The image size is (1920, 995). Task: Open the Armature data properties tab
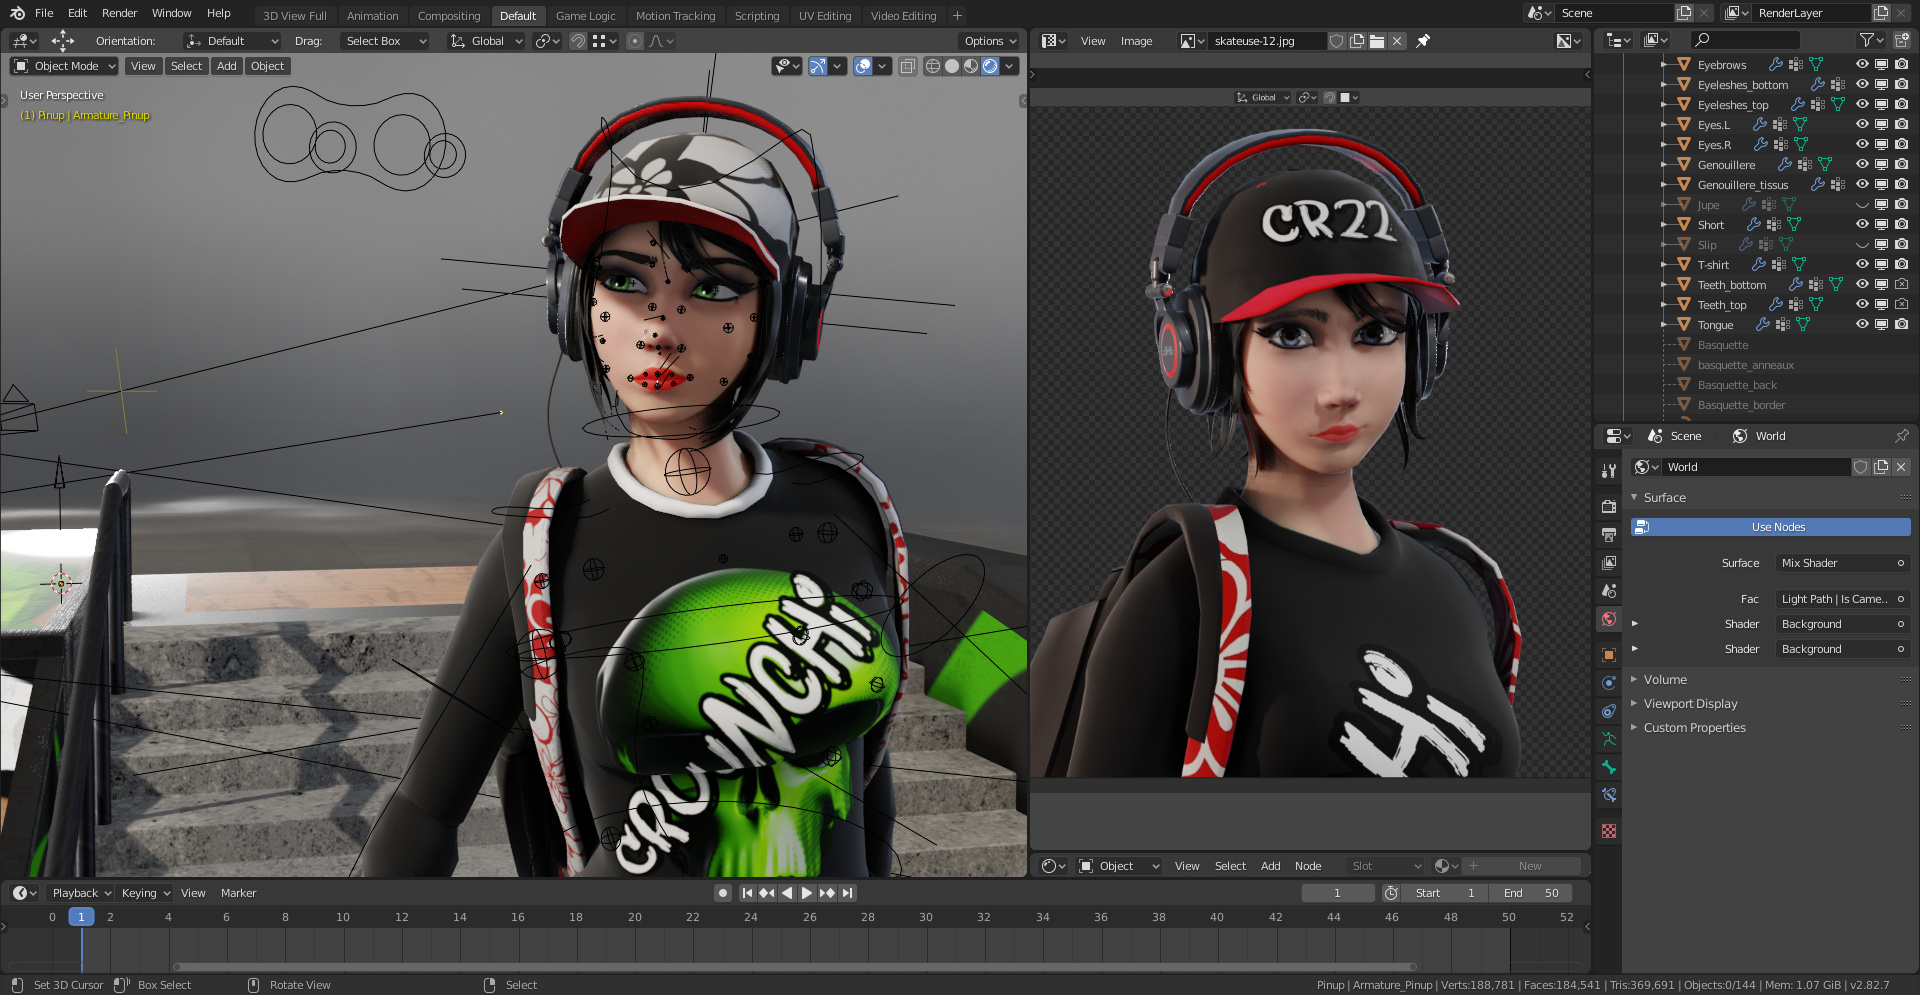pyautogui.click(x=1608, y=739)
